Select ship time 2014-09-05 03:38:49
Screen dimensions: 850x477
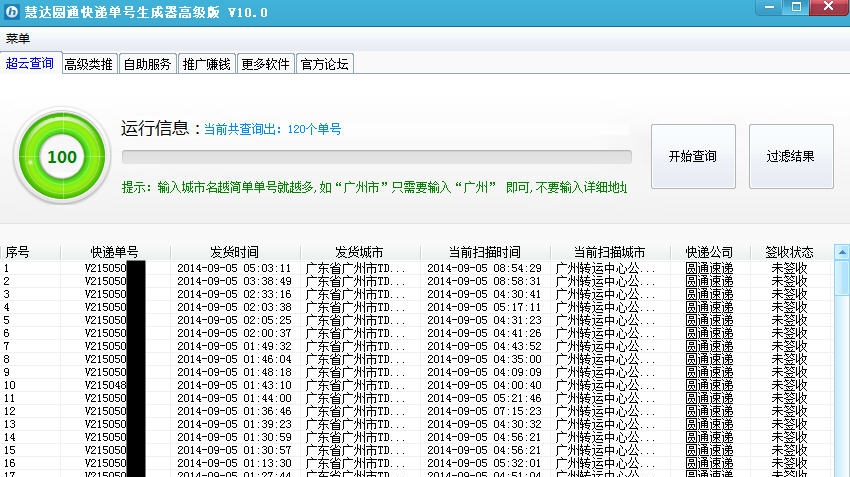pyautogui.click(x=234, y=281)
